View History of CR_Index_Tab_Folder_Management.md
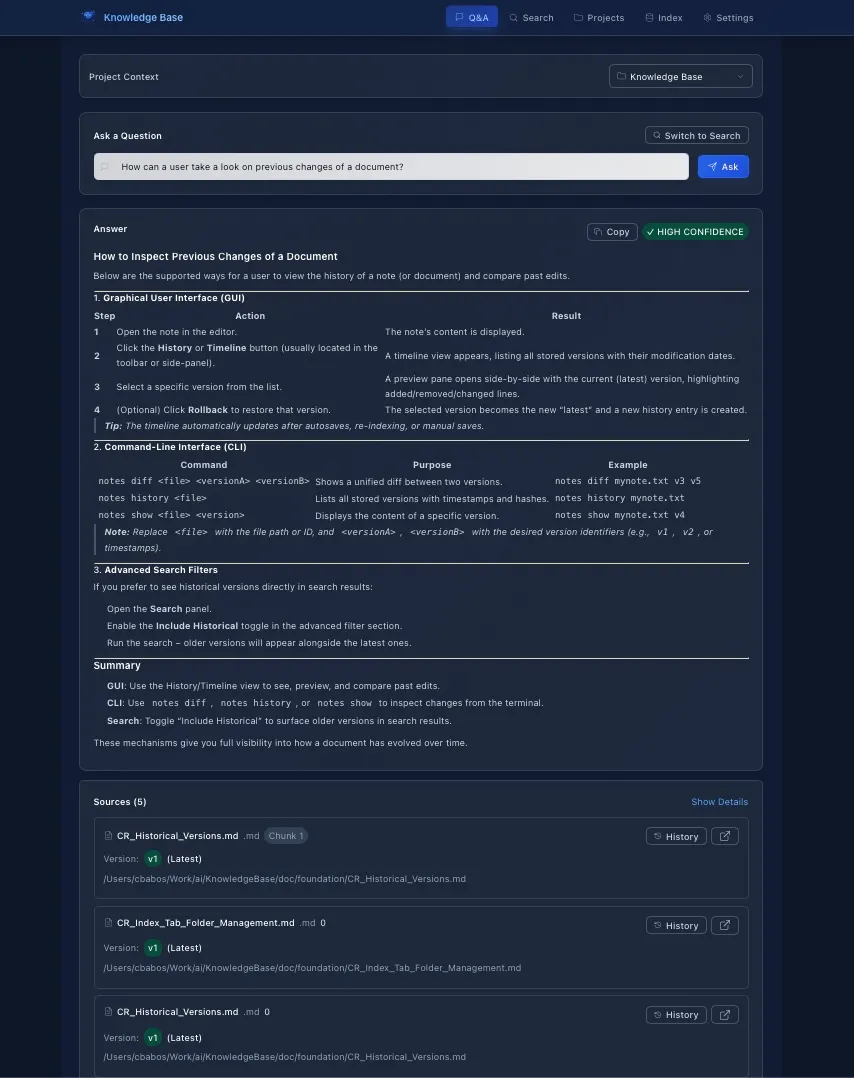 click(x=676, y=925)
